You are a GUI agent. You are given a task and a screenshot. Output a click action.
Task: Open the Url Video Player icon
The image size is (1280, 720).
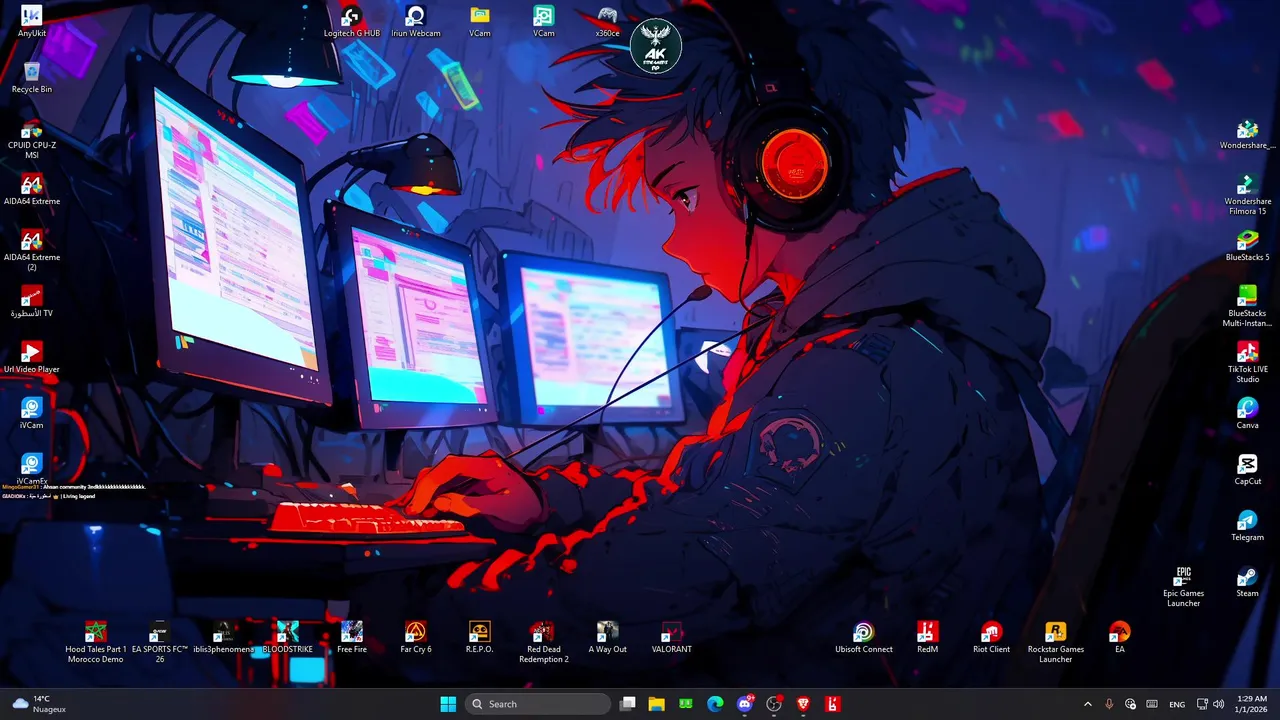(32, 357)
